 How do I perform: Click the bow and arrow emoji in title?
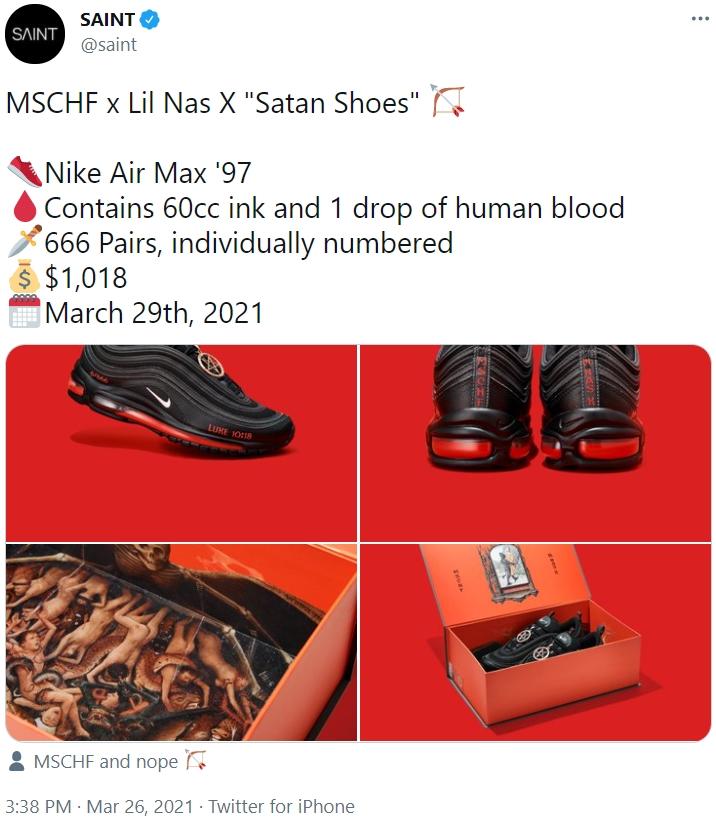448,100
